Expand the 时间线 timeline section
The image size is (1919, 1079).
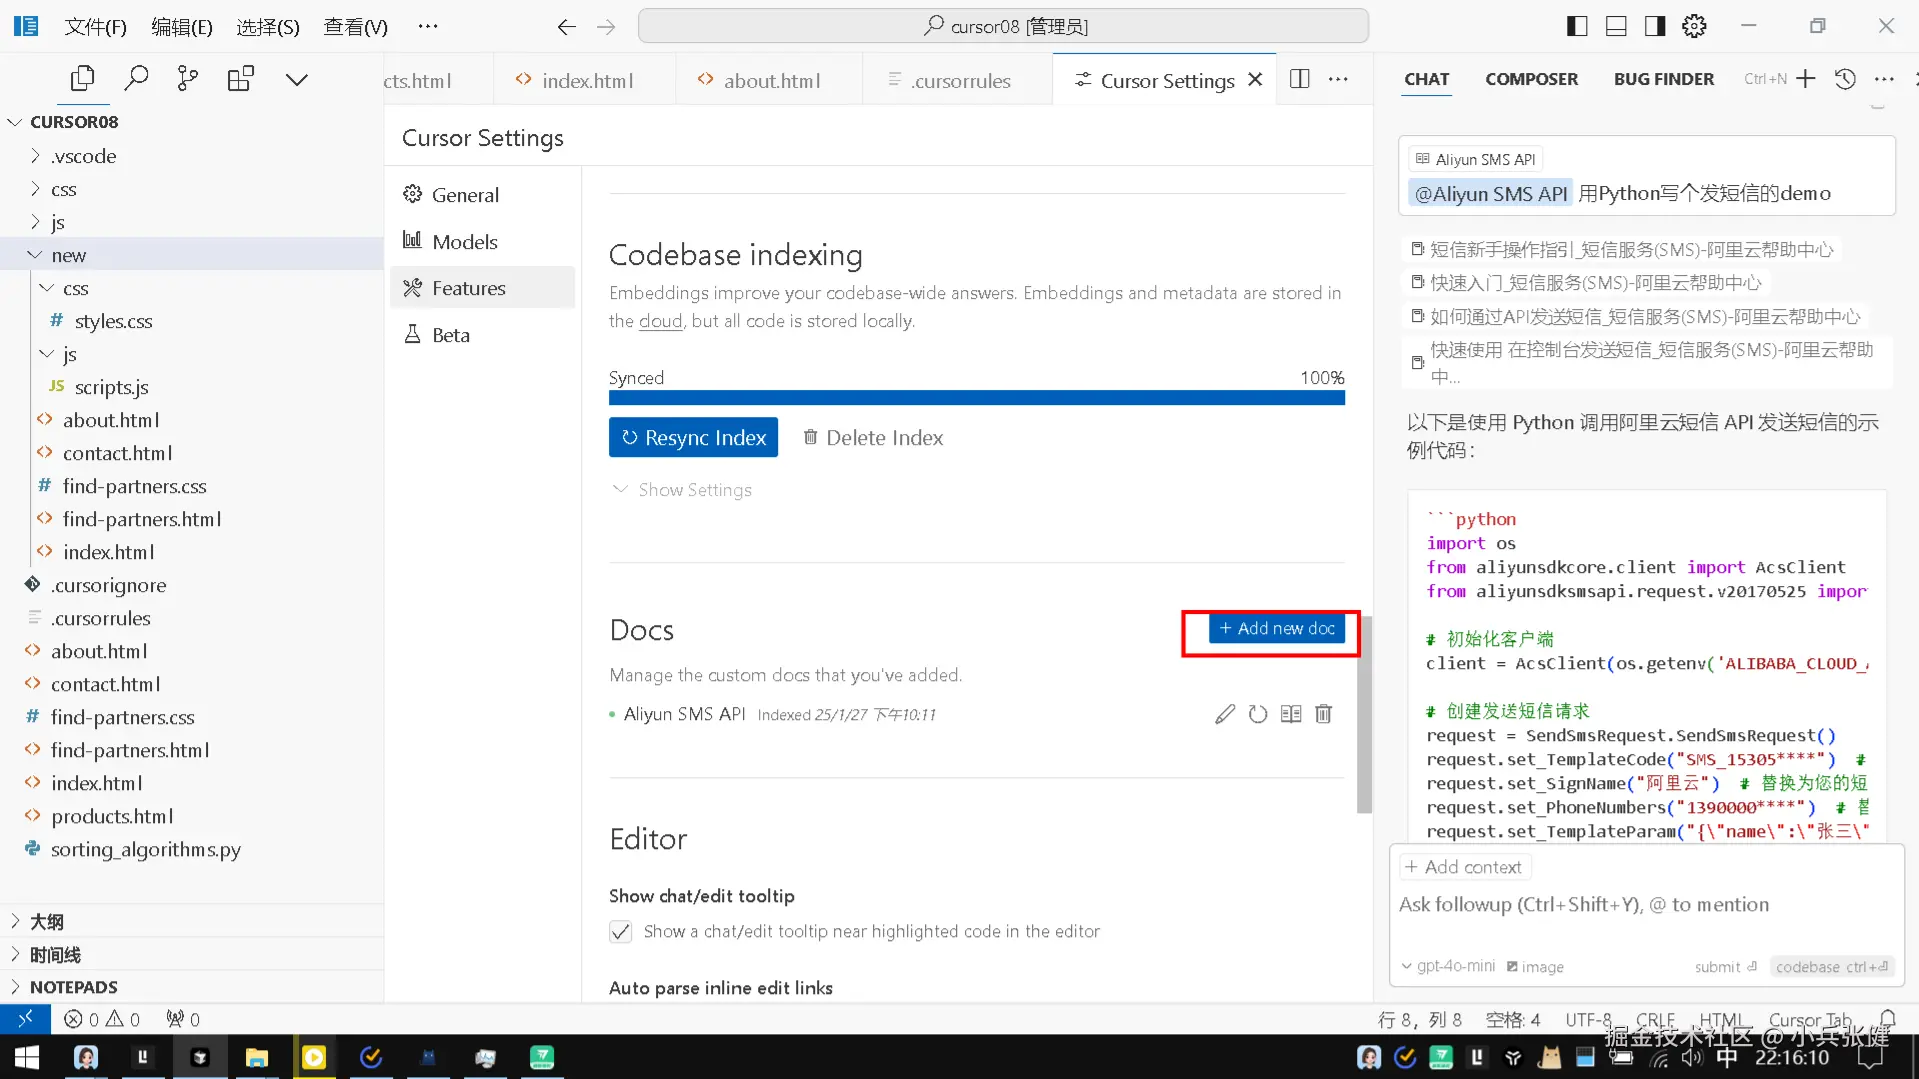pos(192,954)
